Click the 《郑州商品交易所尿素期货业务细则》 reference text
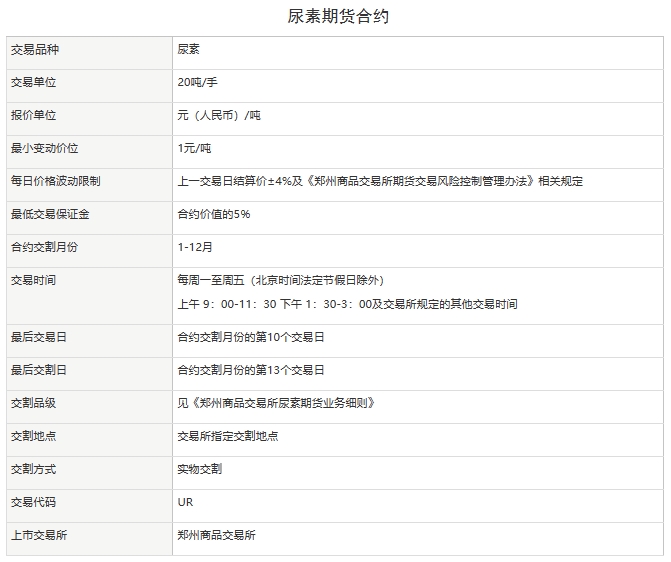This screenshot has width=671, height=562. pos(276,403)
